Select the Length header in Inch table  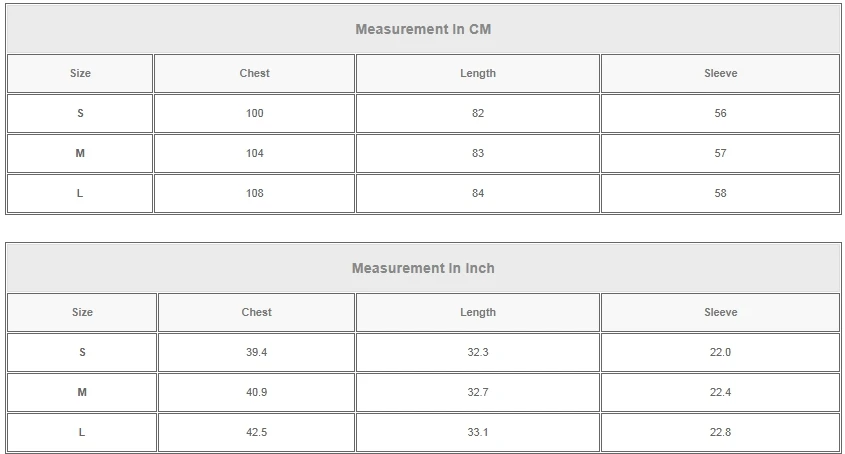[x=478, y=313]
